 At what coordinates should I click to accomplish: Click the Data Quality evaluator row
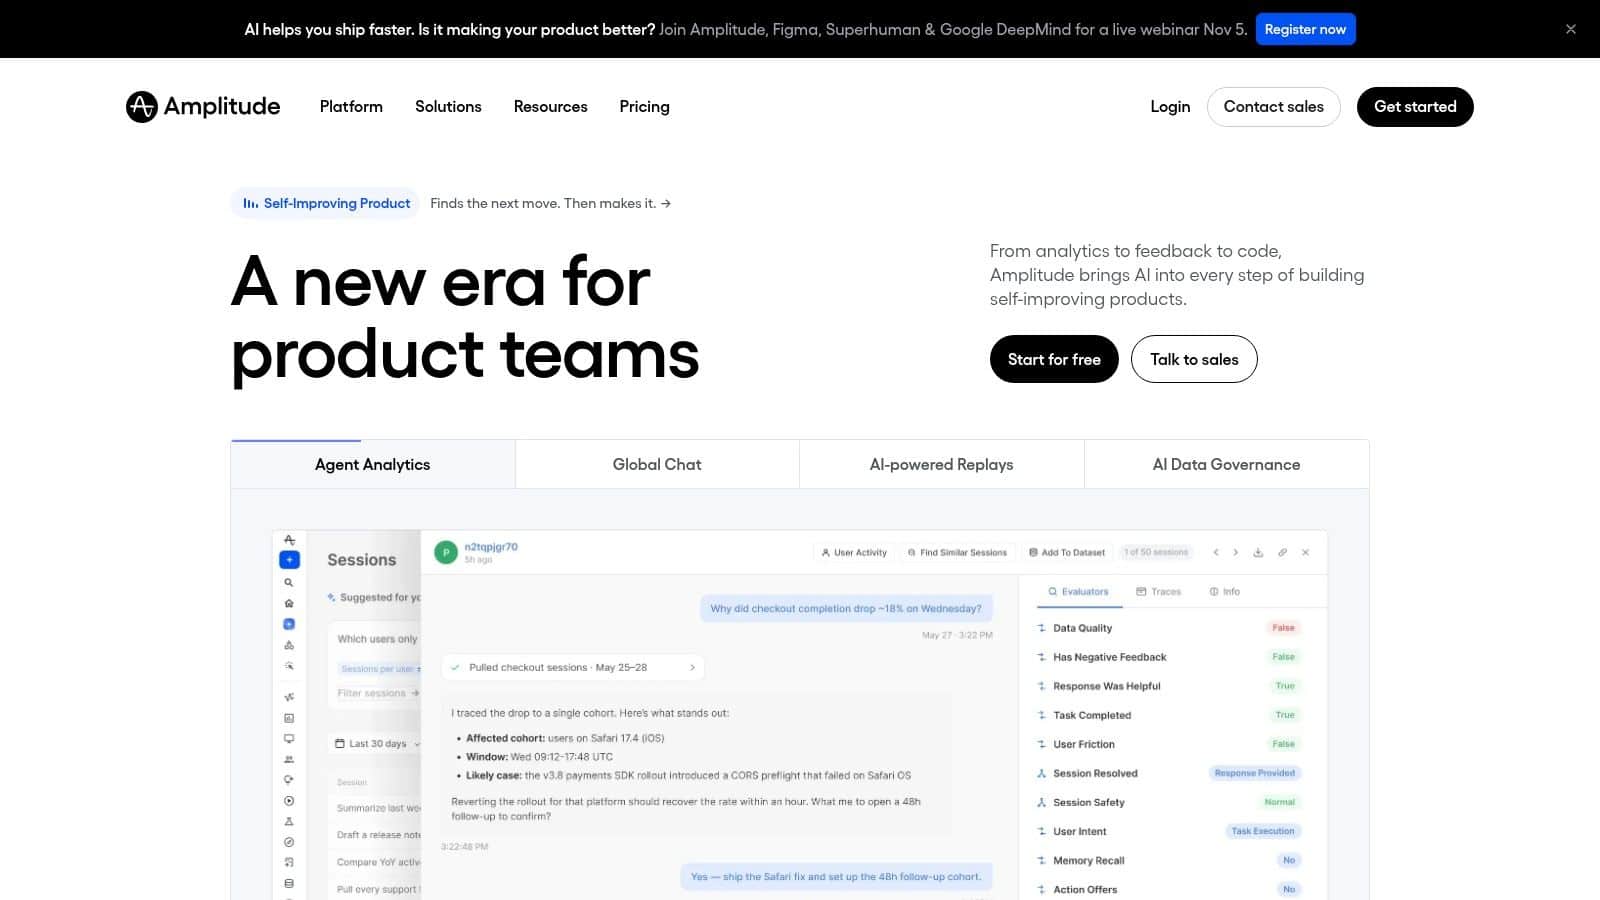pyautogui.click(x=1167, y=628)
